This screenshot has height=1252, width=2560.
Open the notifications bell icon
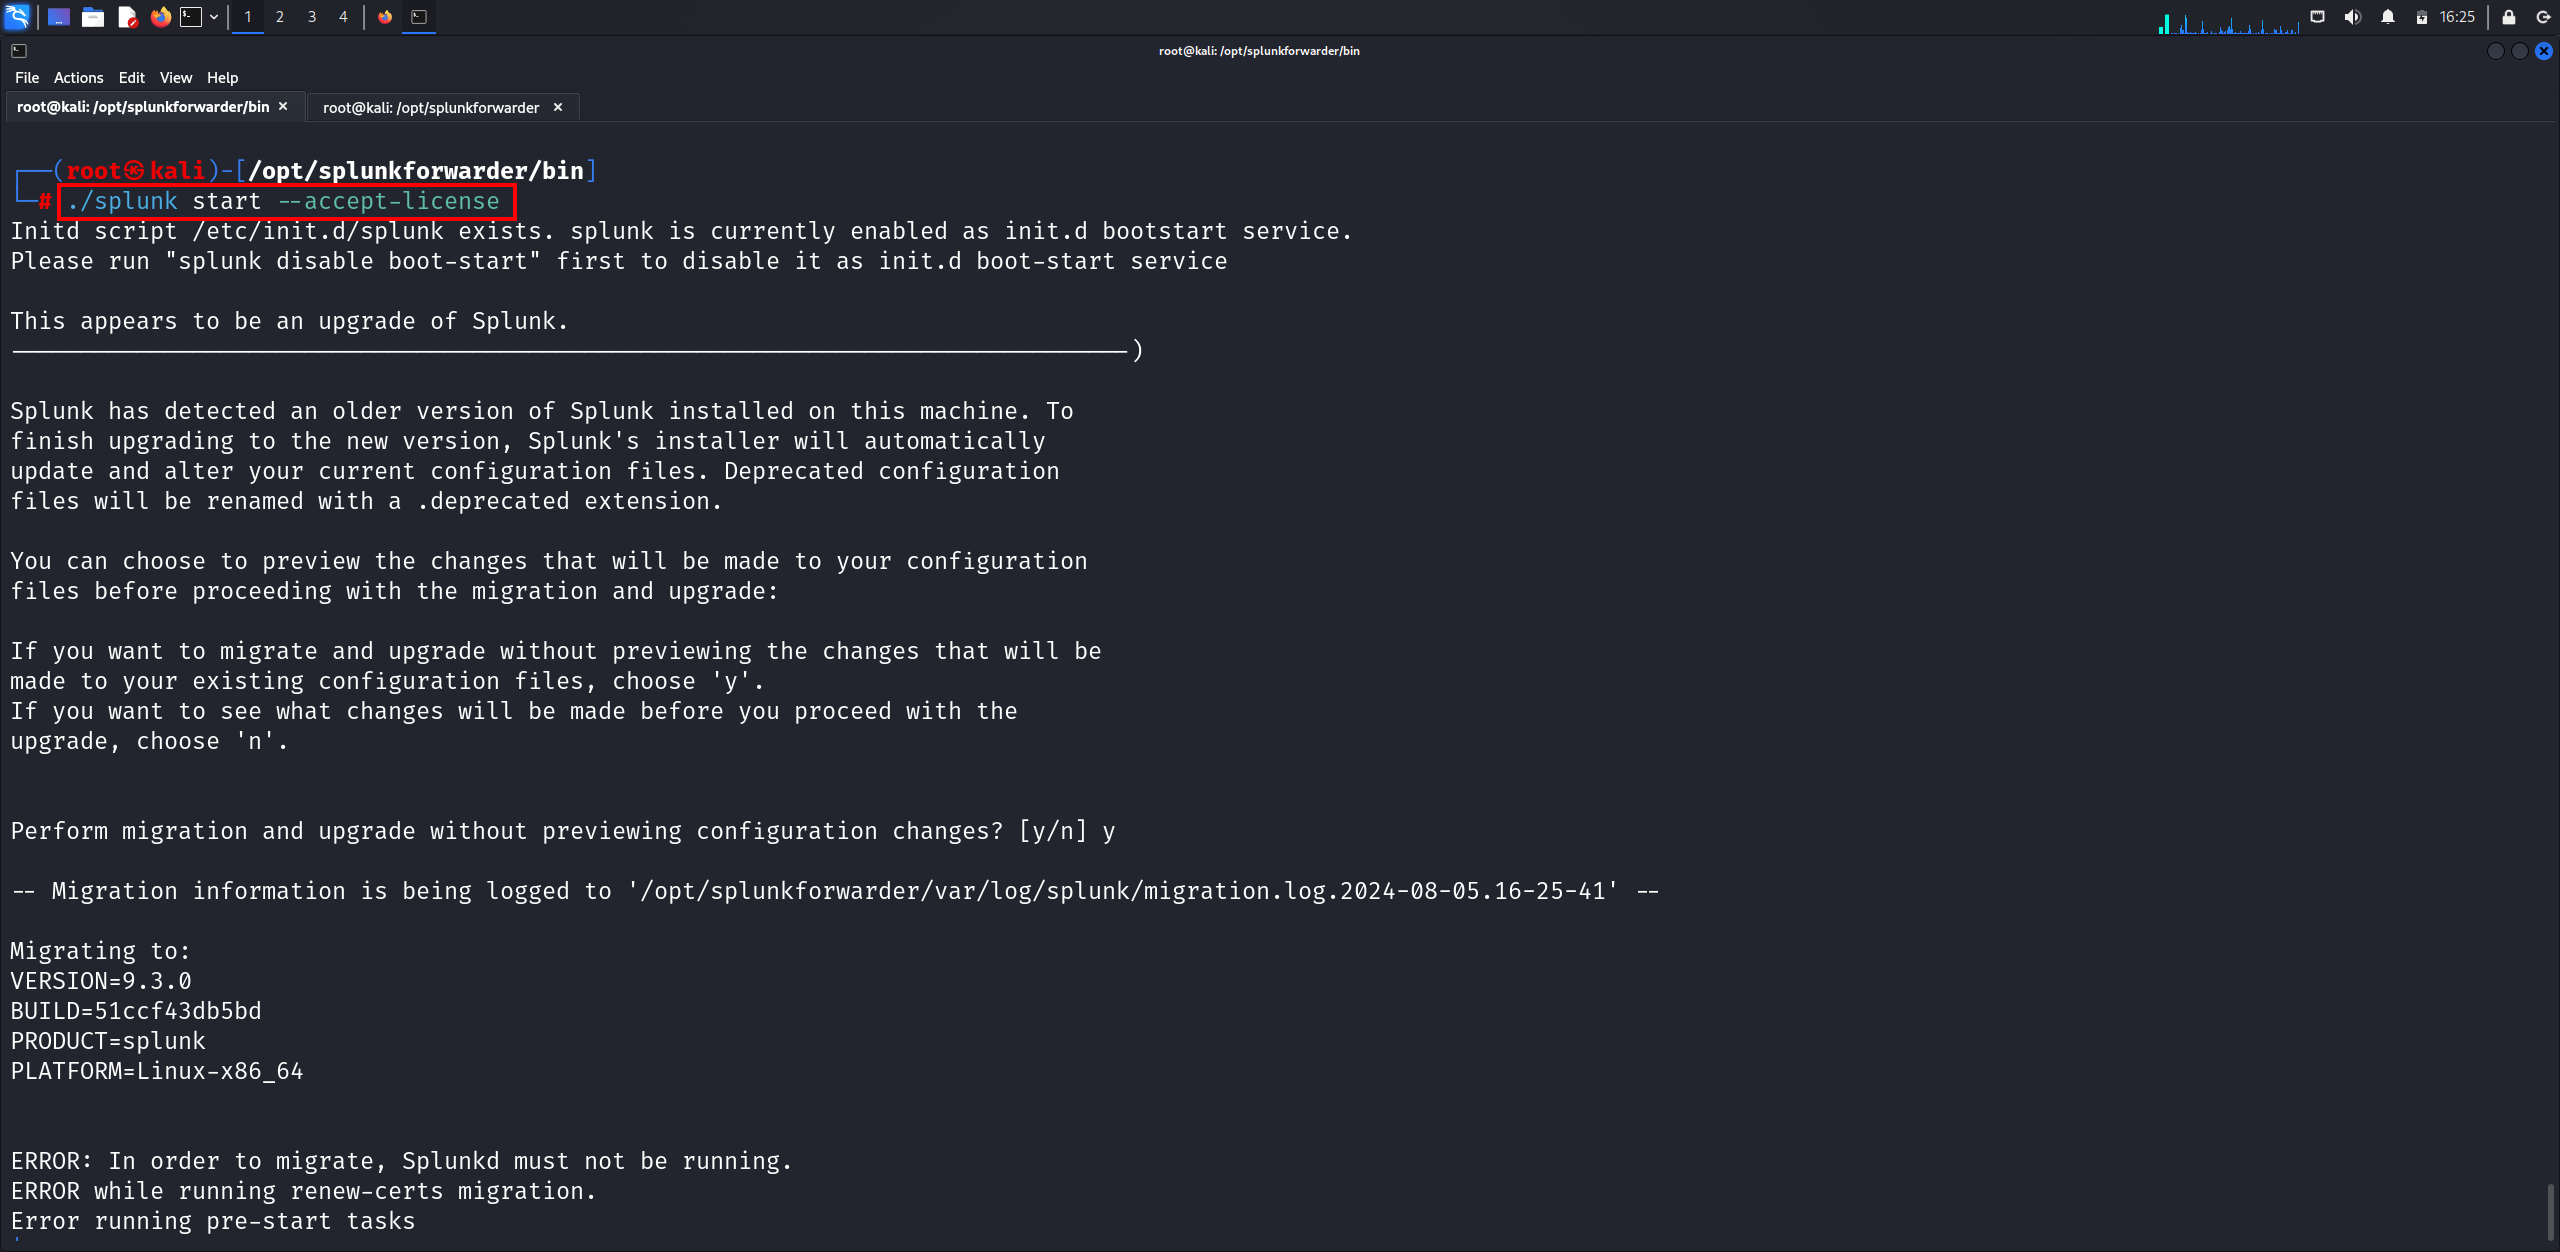2388,17
